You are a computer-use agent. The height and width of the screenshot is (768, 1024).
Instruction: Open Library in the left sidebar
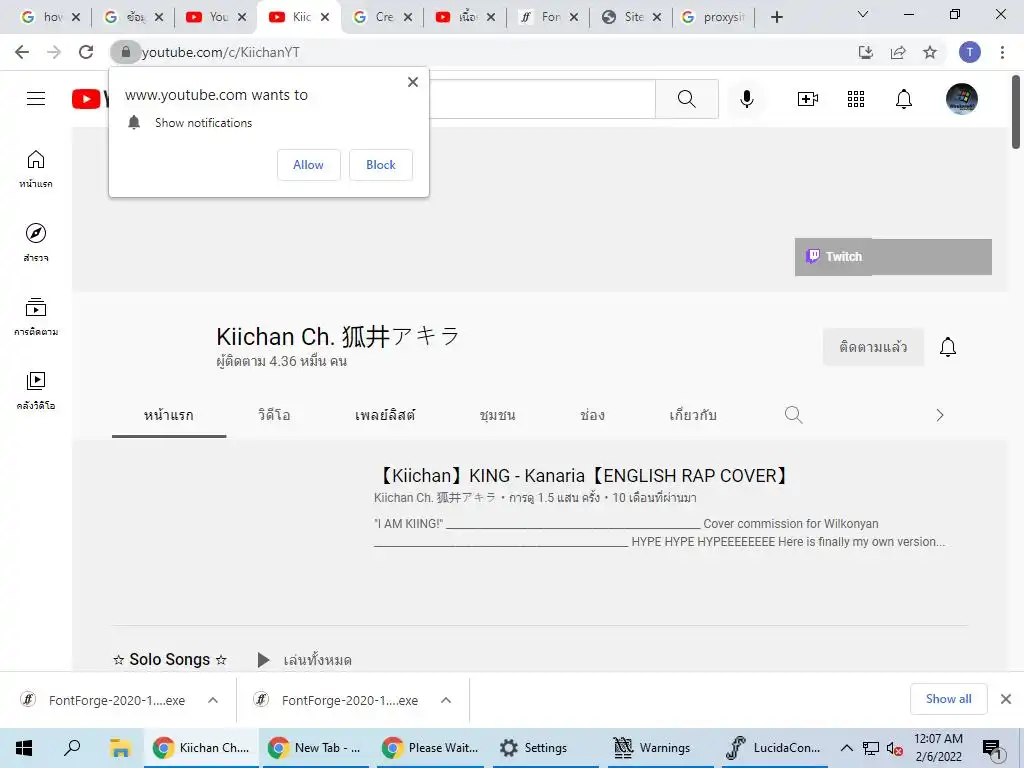(x=36, y=391)
